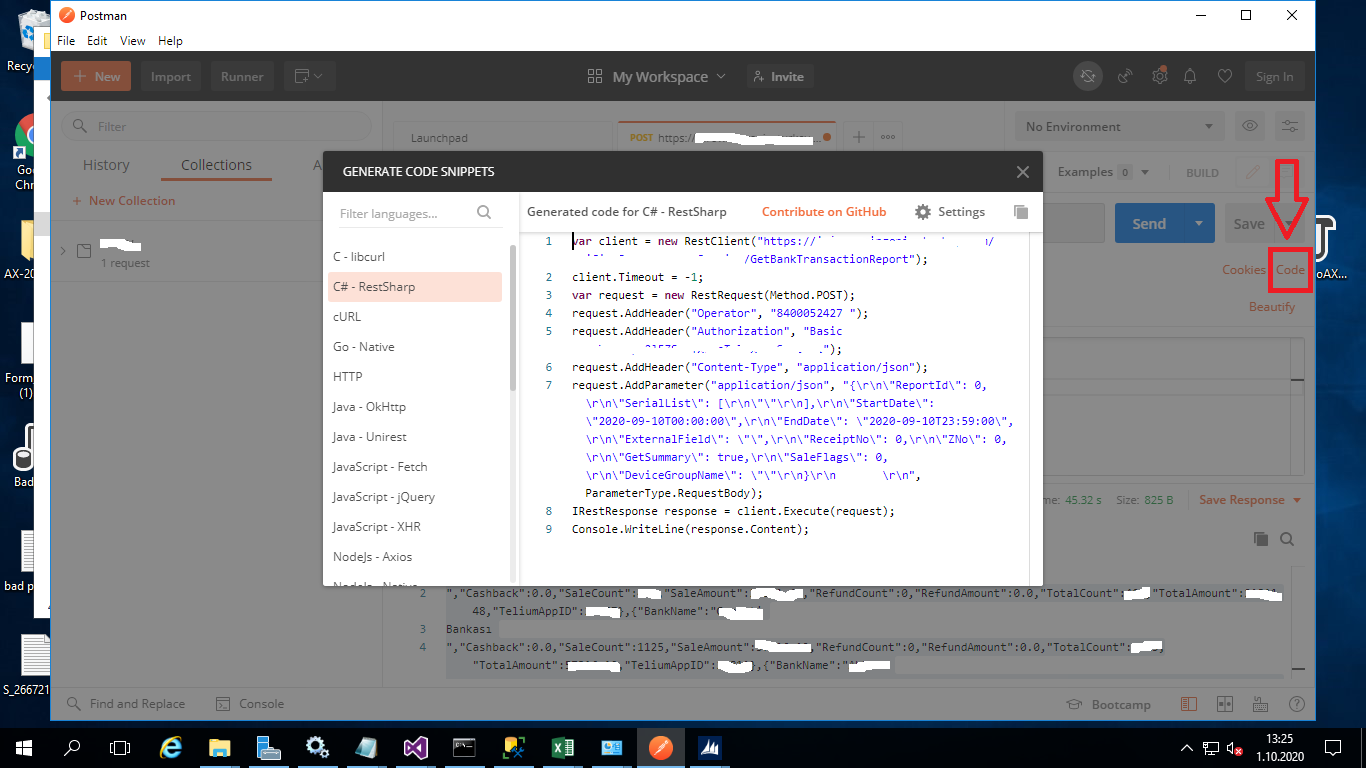Open the Postman Console
Screen dimensions: 1366x768
pos(251,704)
